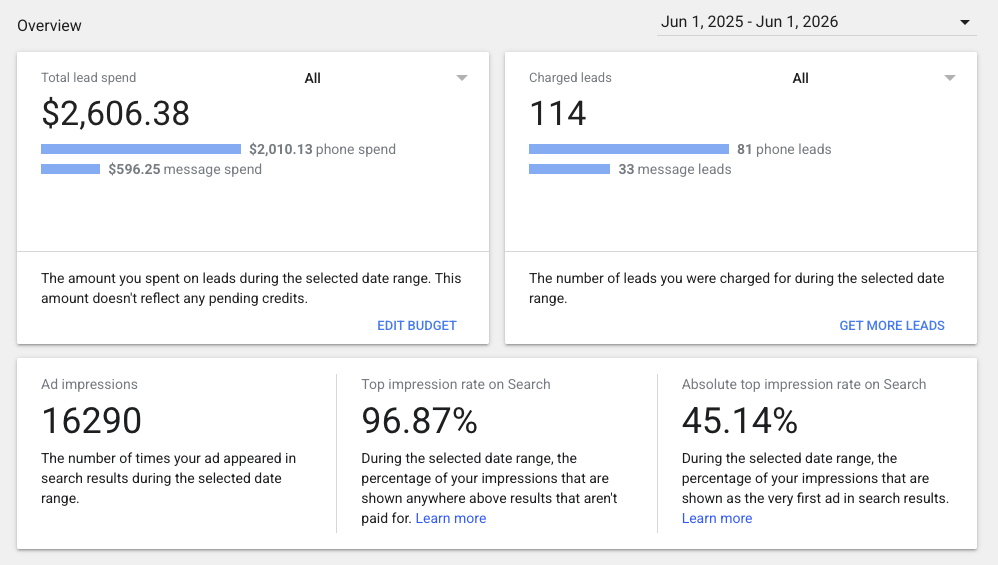Click the date range dropdown arrow
Image resolution: width=998 pixels, height=565 pixels.
[965, 22]
